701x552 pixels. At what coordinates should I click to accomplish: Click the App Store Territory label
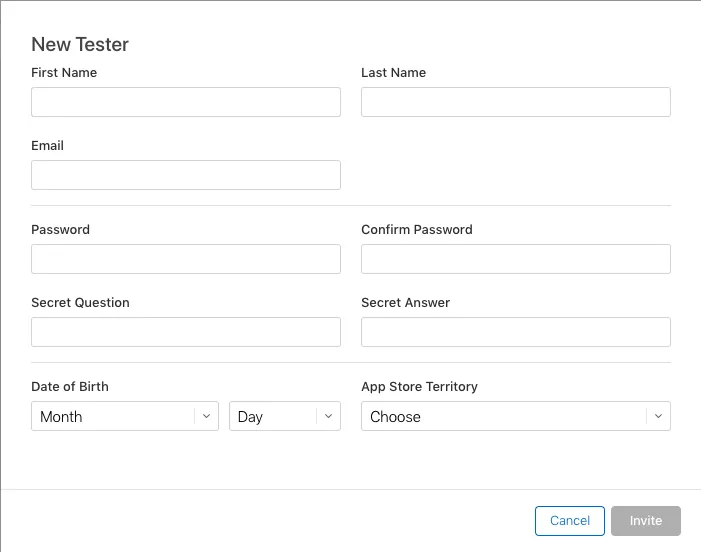click(x=420, y=386)
